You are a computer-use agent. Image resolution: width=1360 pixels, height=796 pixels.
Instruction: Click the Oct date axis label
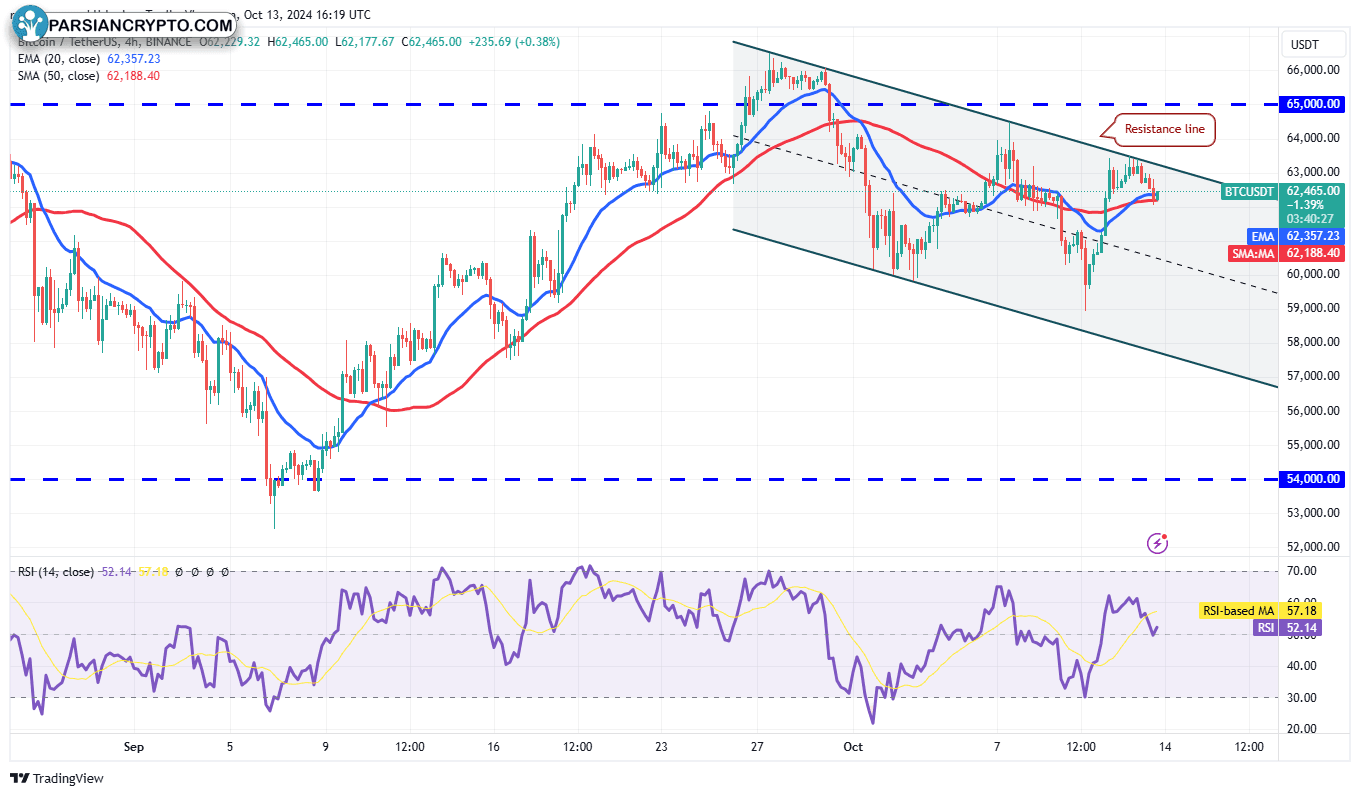(853, 747)
